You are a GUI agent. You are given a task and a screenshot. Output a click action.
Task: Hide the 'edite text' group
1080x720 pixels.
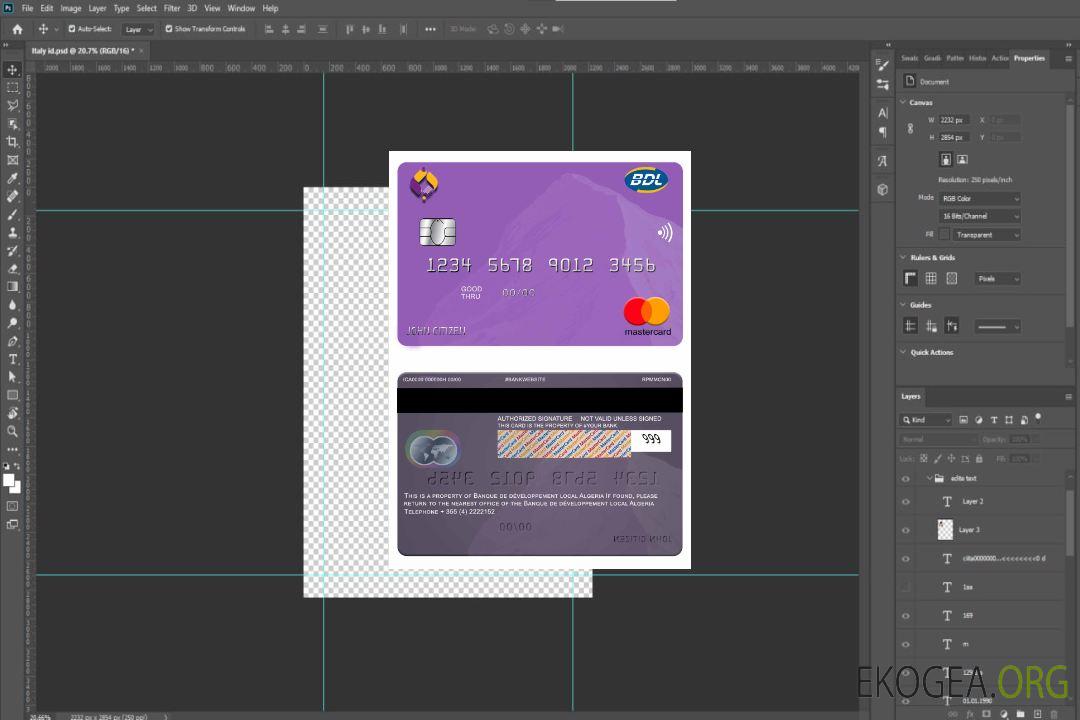pyautogui.click(x=906, y=479)
